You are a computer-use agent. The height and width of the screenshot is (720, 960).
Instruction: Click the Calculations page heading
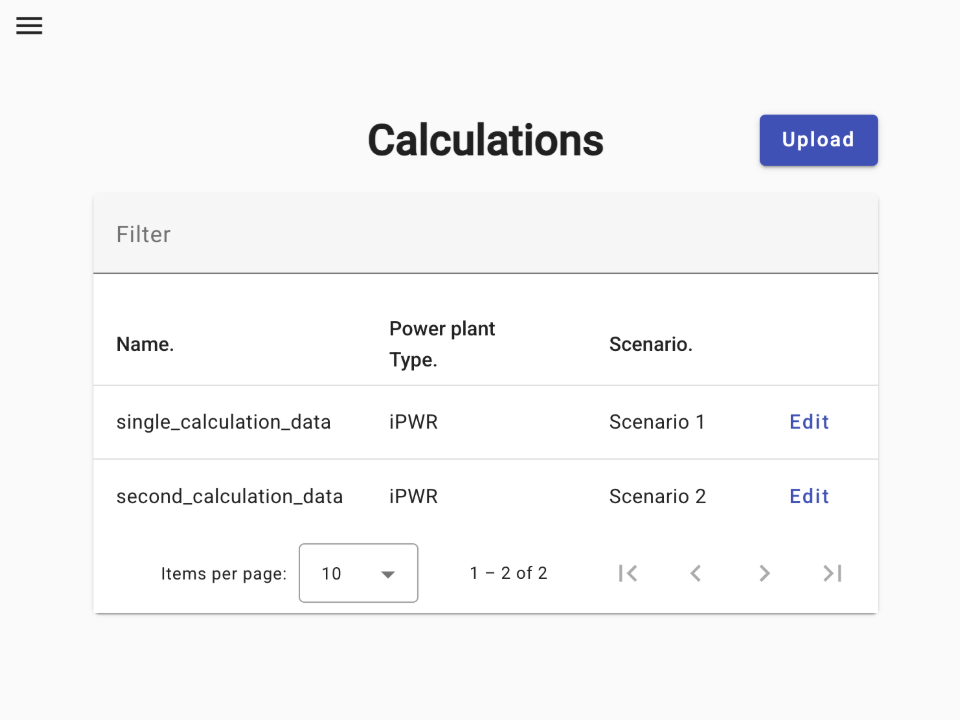coord(486,140)
